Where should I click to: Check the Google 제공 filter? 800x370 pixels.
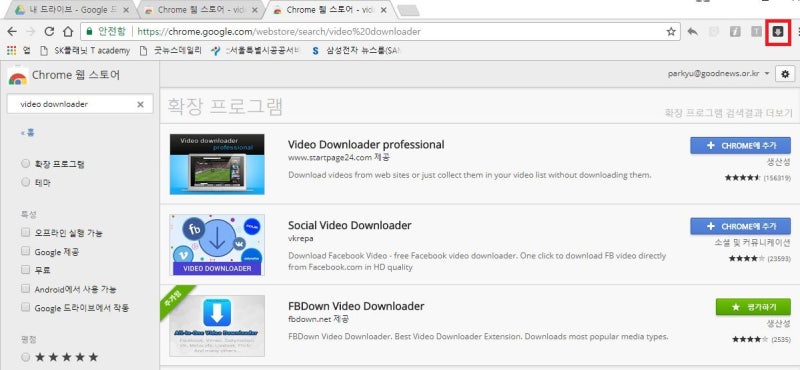click(x=26, y=251)
